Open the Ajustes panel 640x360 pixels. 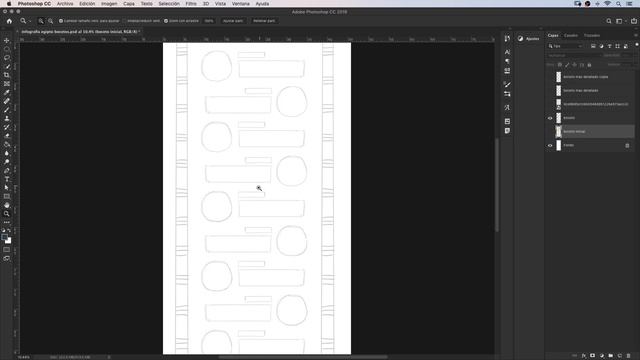pos(529,39)
